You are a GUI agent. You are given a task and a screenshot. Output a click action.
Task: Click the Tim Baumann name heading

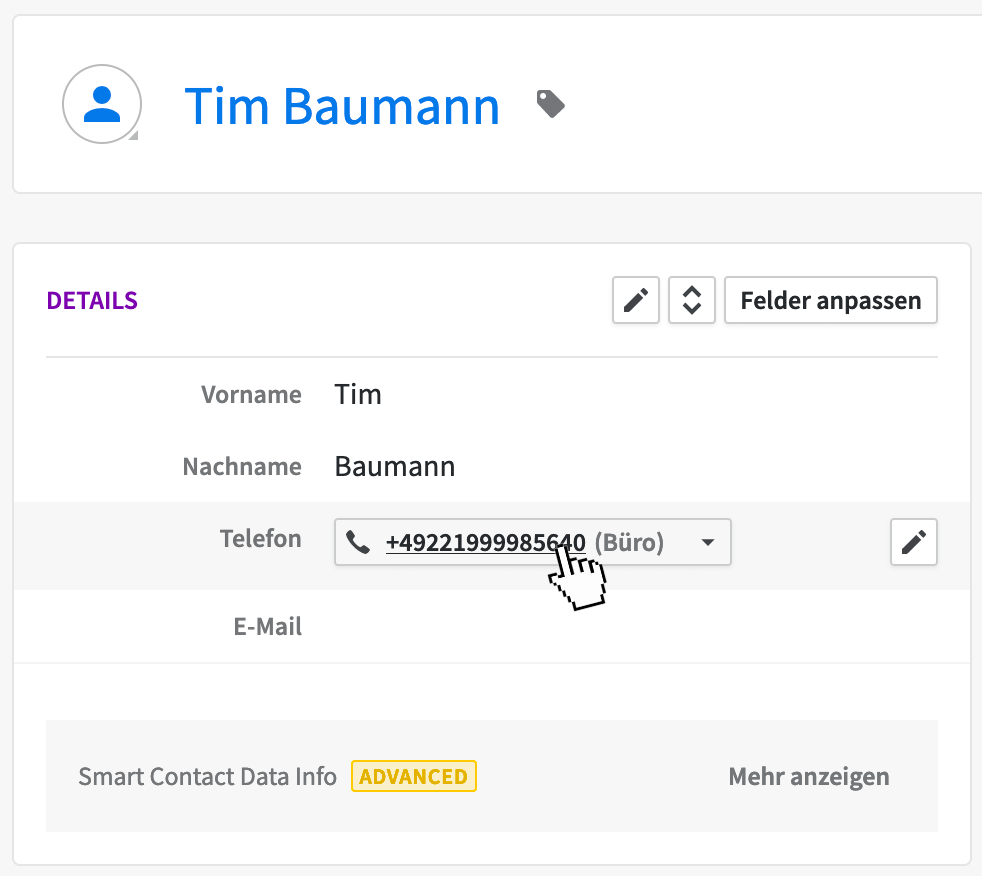[342, 105]
